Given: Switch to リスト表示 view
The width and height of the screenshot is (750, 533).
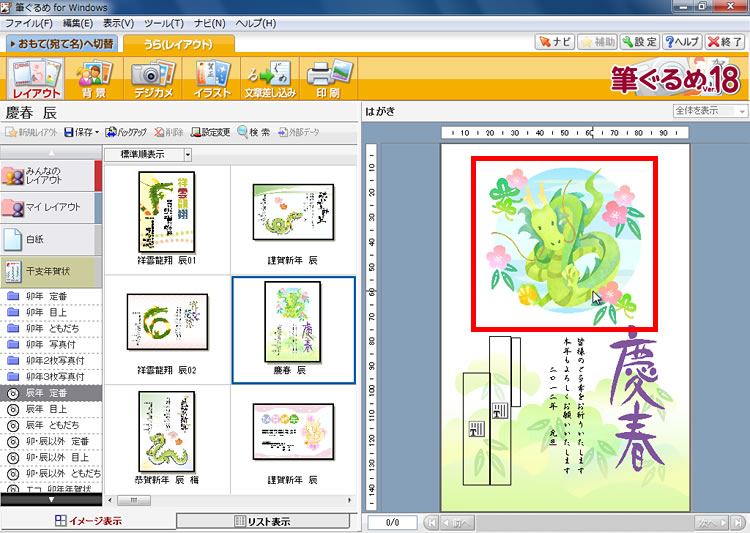Looking at the screenshot, I should pyautogui.click(x=263, y=521).
